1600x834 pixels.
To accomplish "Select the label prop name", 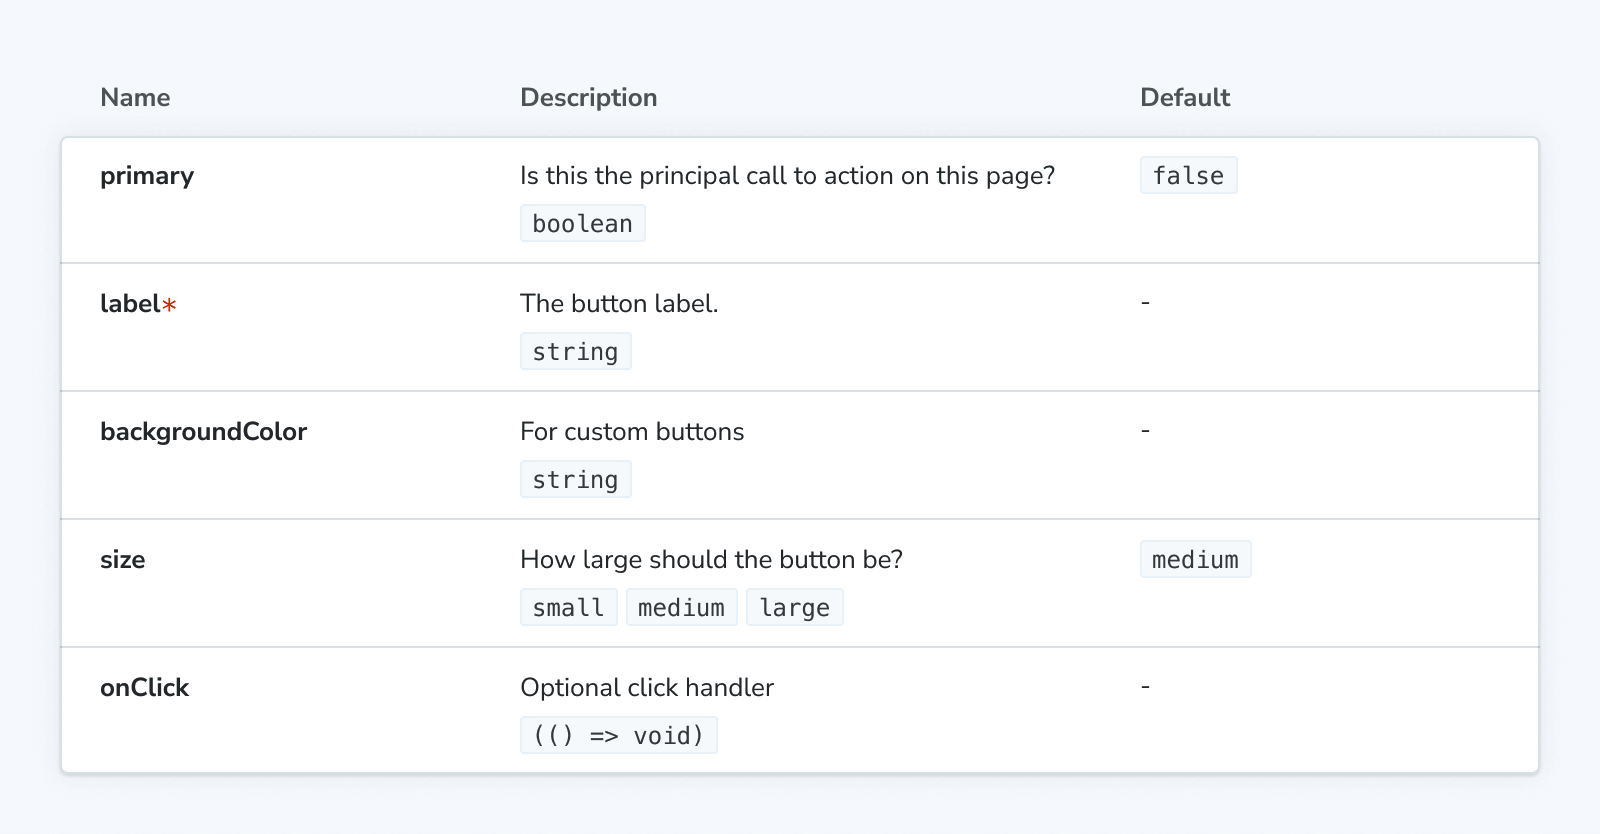I will point(130,304).
